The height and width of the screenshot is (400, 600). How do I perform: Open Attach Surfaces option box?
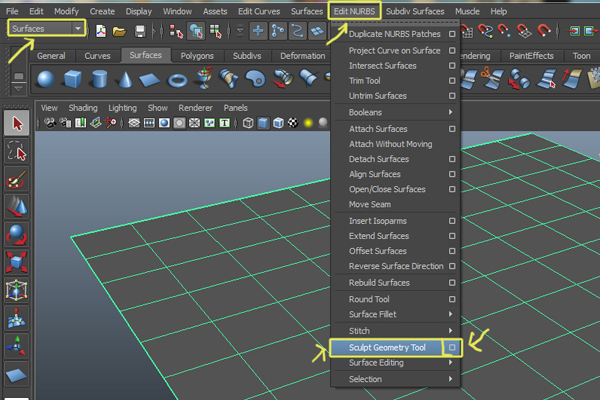(452, 129)
